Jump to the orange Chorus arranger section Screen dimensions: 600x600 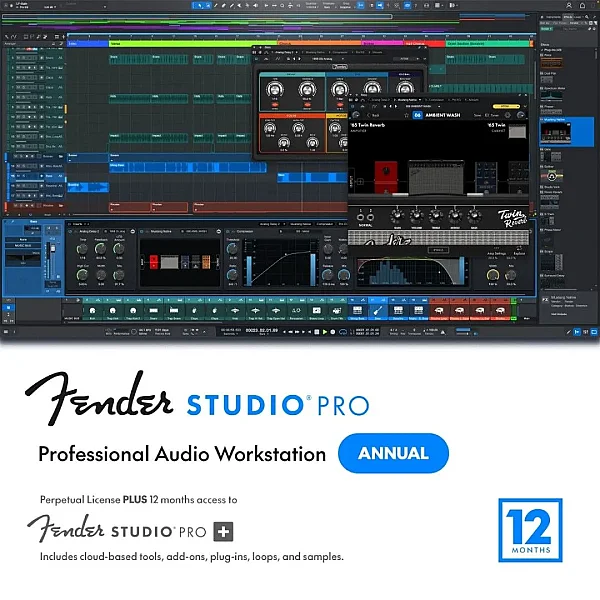[320, 44]
